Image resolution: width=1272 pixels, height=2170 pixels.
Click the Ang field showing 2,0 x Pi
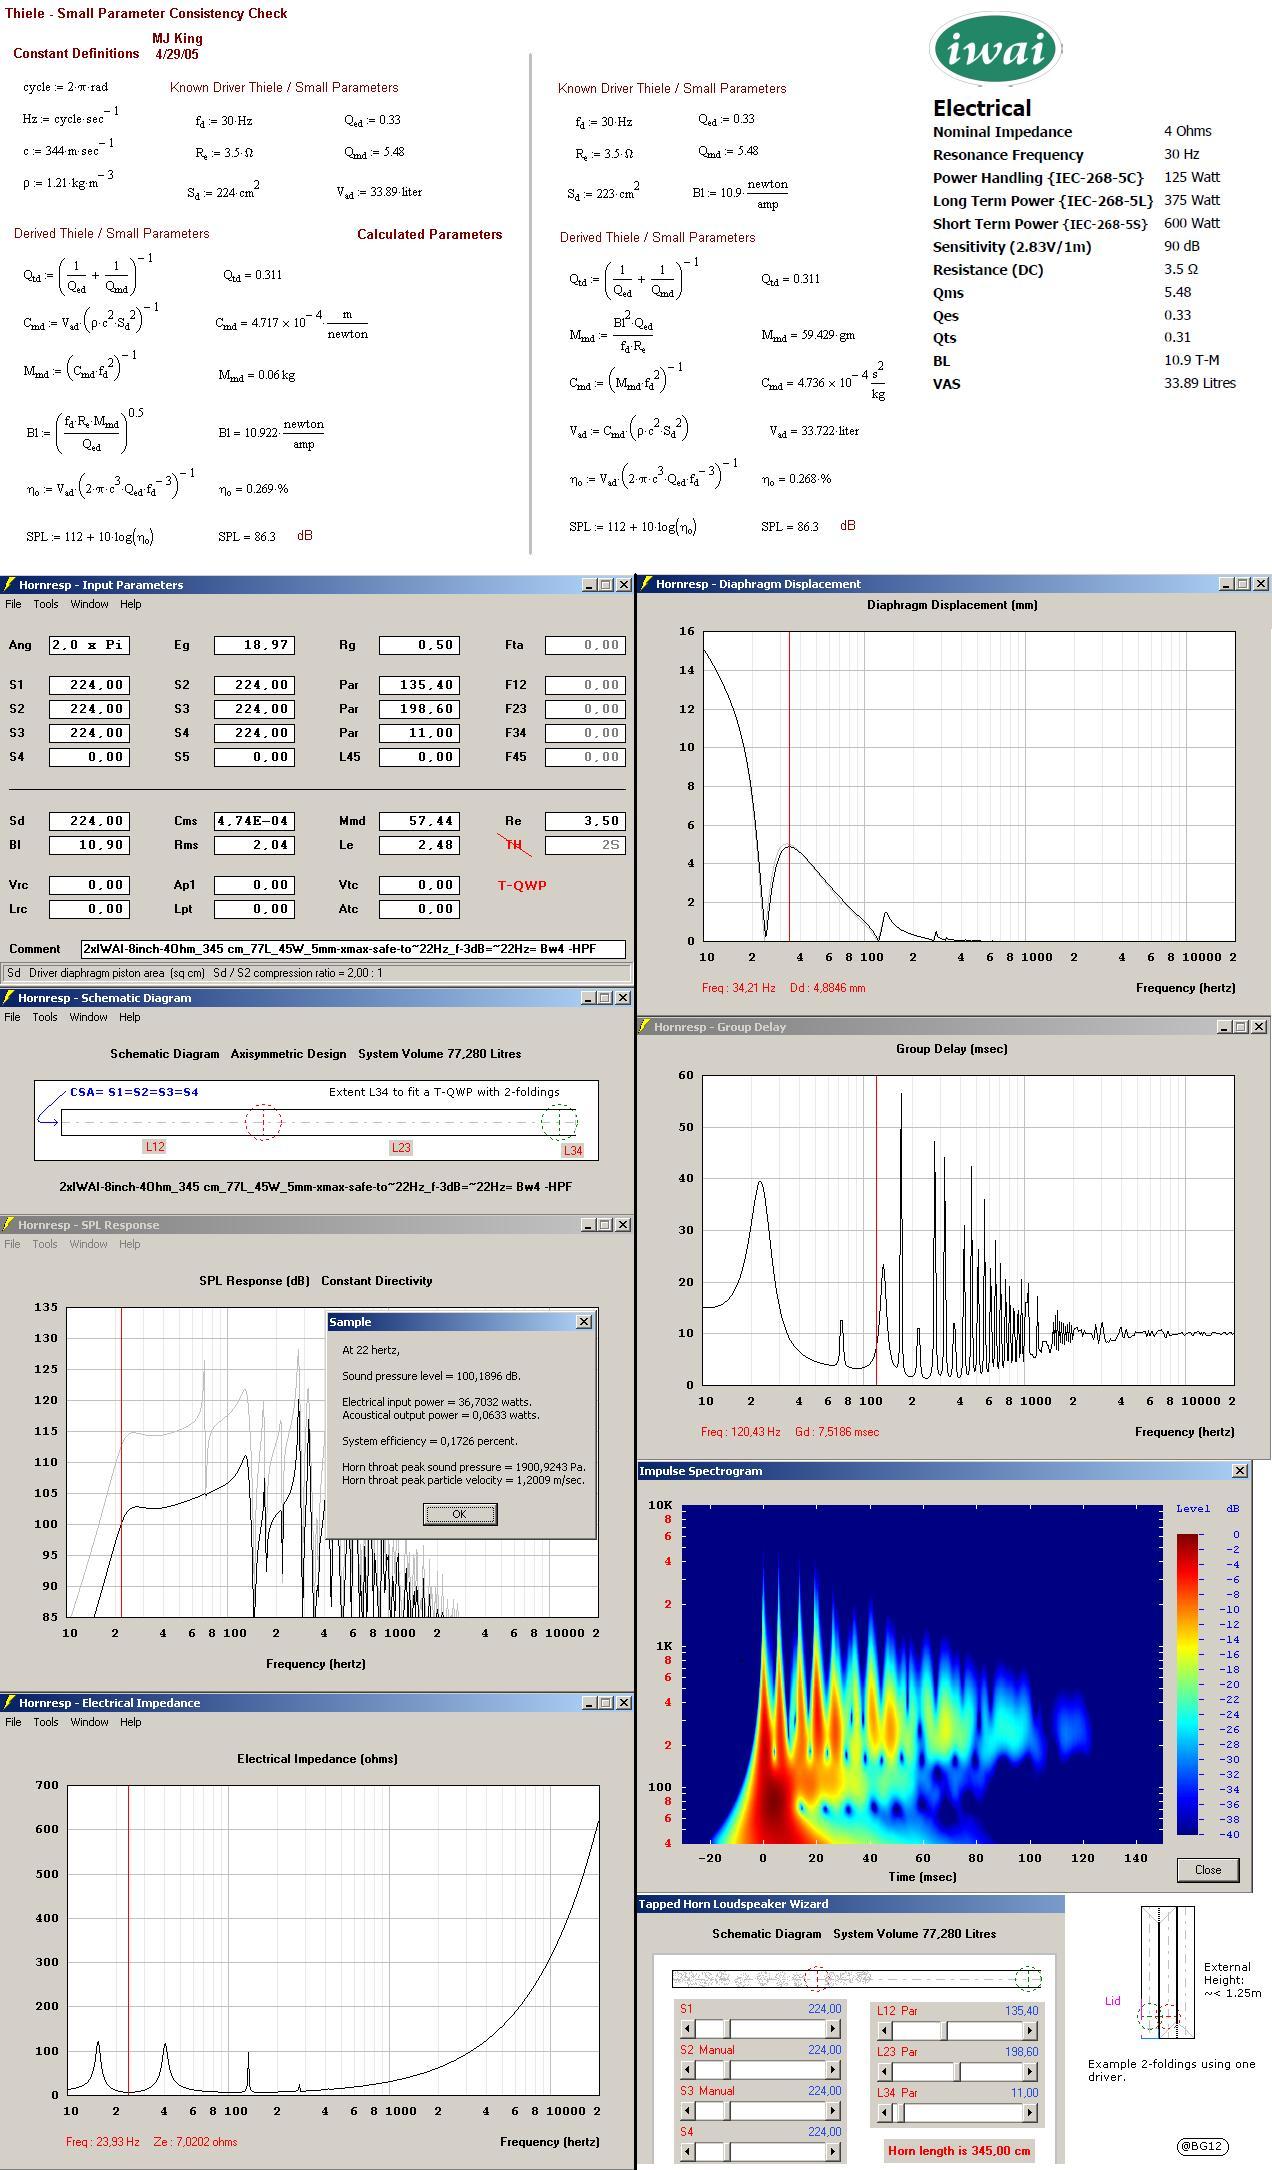click(x=90, y=645)
